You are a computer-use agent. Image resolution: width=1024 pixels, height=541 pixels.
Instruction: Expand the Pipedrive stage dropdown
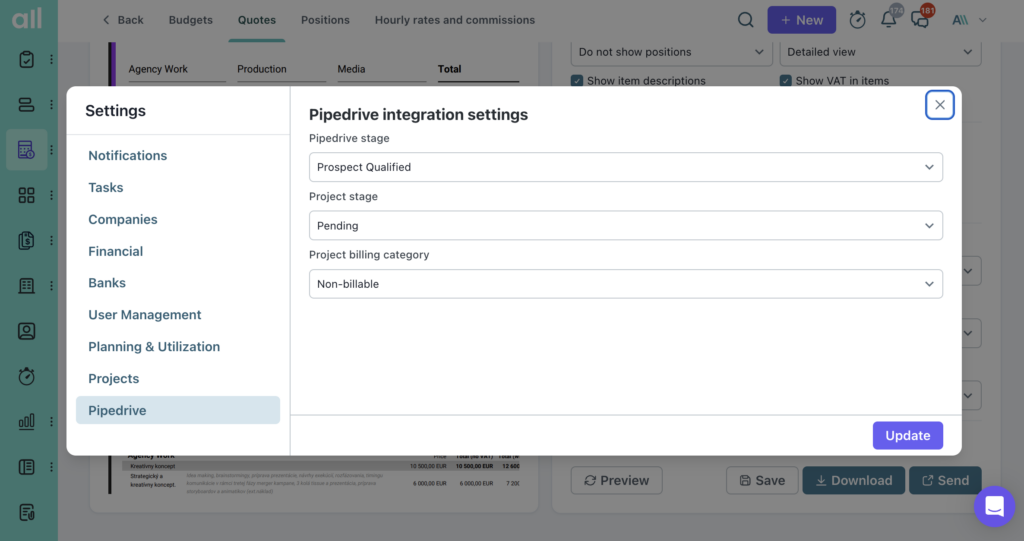click(x=626, y=167)
